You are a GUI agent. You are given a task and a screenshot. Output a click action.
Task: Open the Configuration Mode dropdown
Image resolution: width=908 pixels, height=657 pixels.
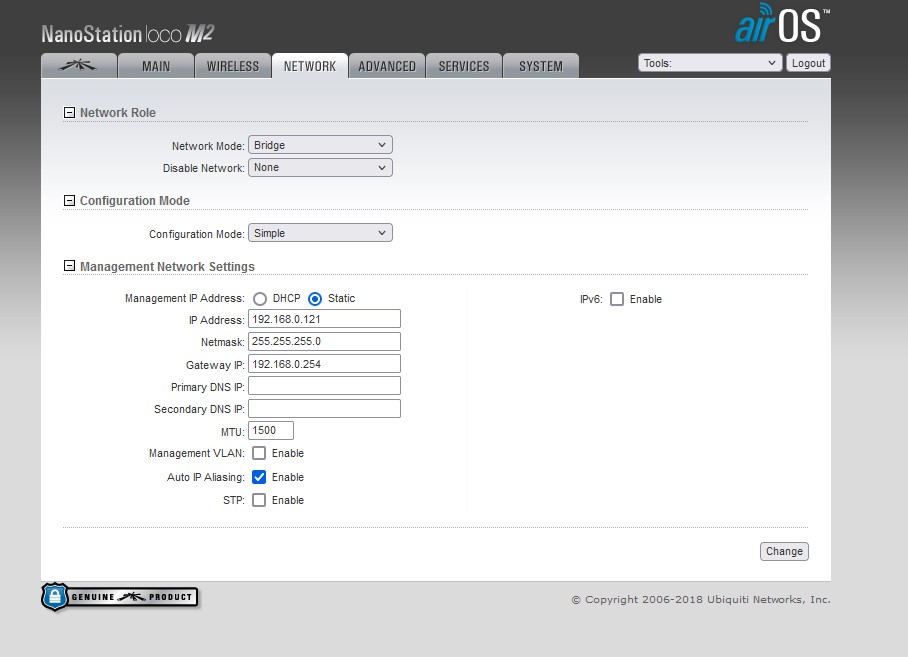pos(320,233)
